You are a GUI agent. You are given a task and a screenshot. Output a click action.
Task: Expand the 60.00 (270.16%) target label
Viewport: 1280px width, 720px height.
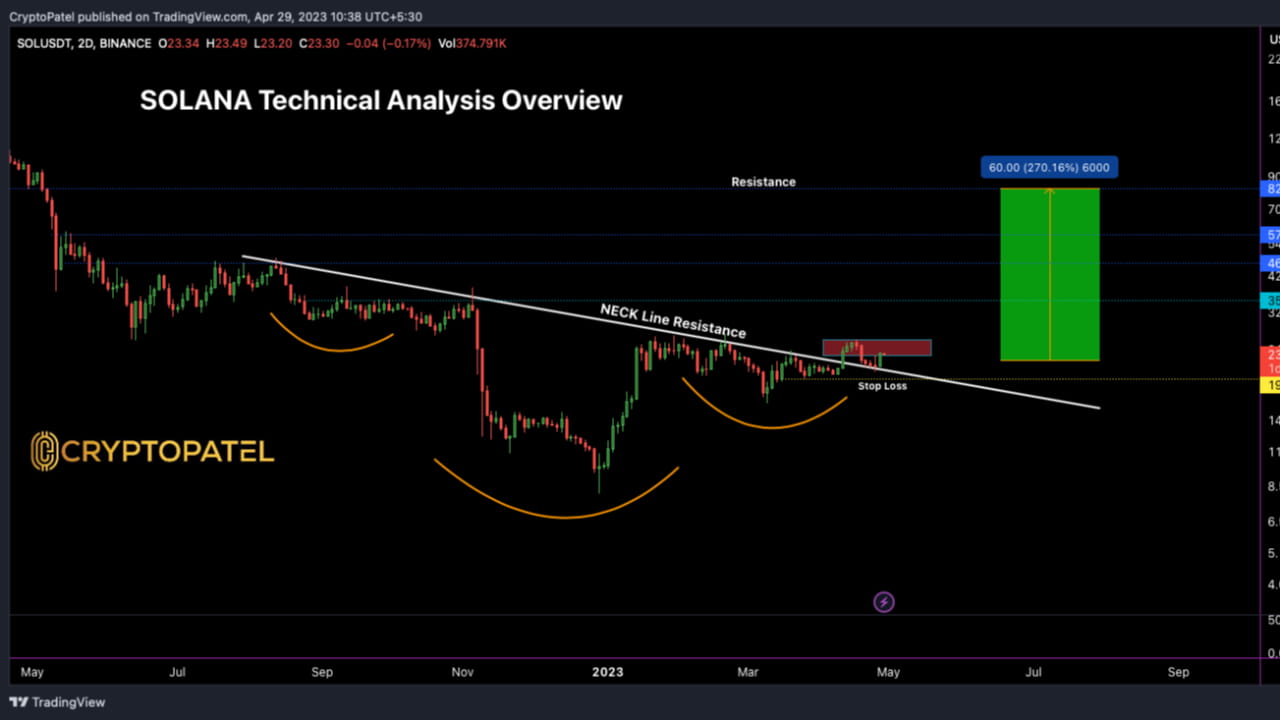1048,167
